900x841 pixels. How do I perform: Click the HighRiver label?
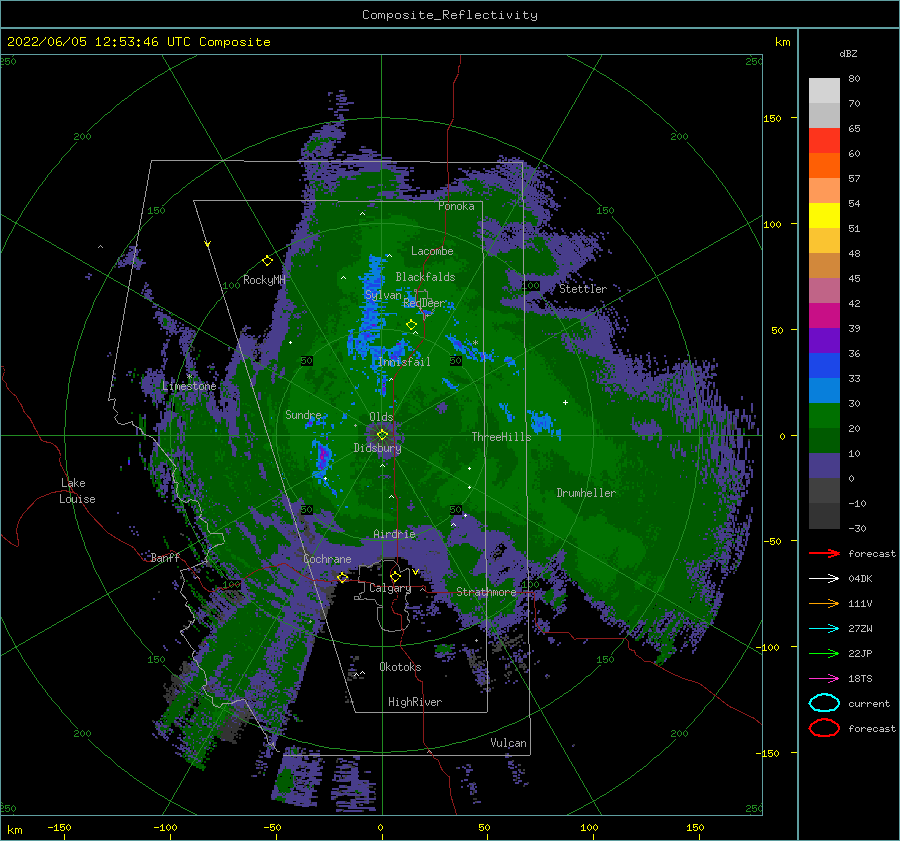[415, 702]
